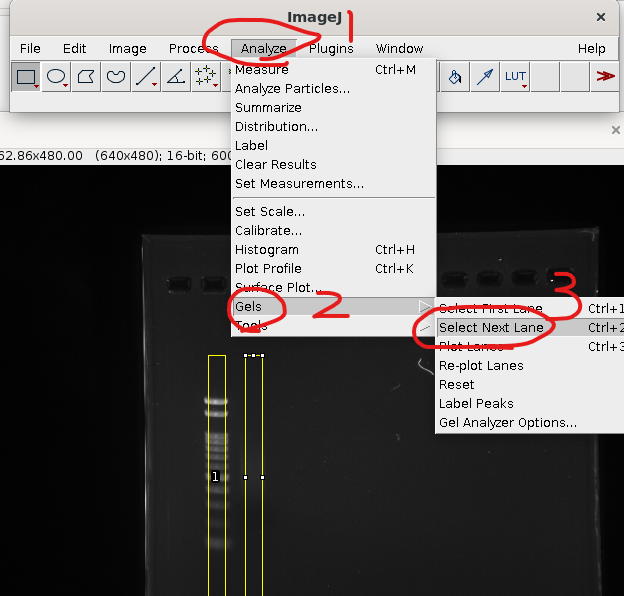The image size is (624, 596).
Task: Select the Straight Line tool
Action: 146,76
